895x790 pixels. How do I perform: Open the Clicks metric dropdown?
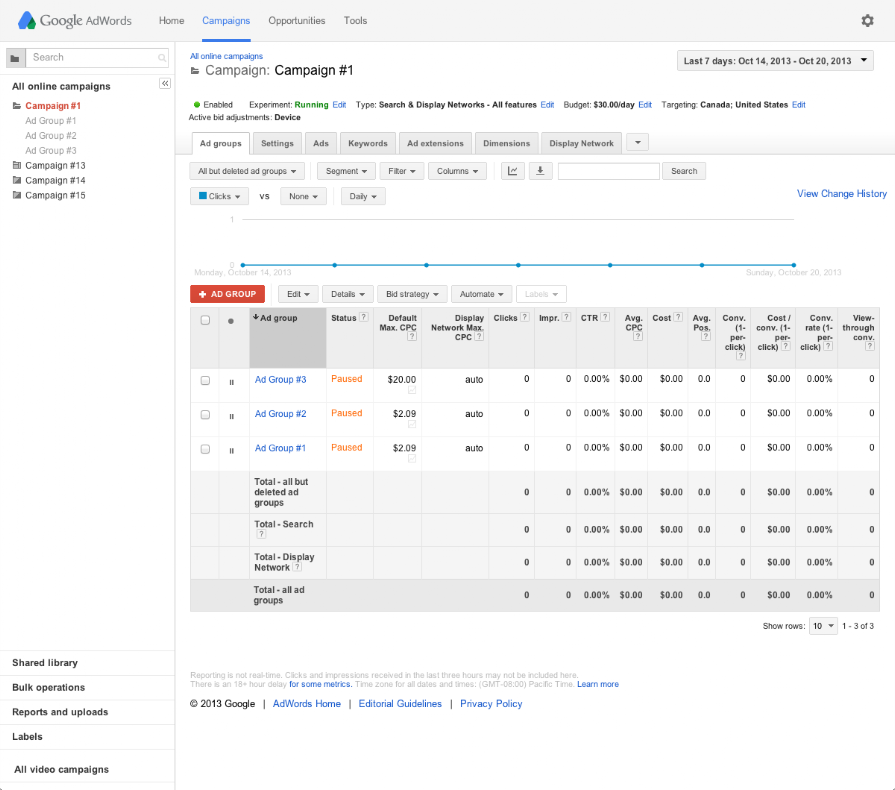219,196
